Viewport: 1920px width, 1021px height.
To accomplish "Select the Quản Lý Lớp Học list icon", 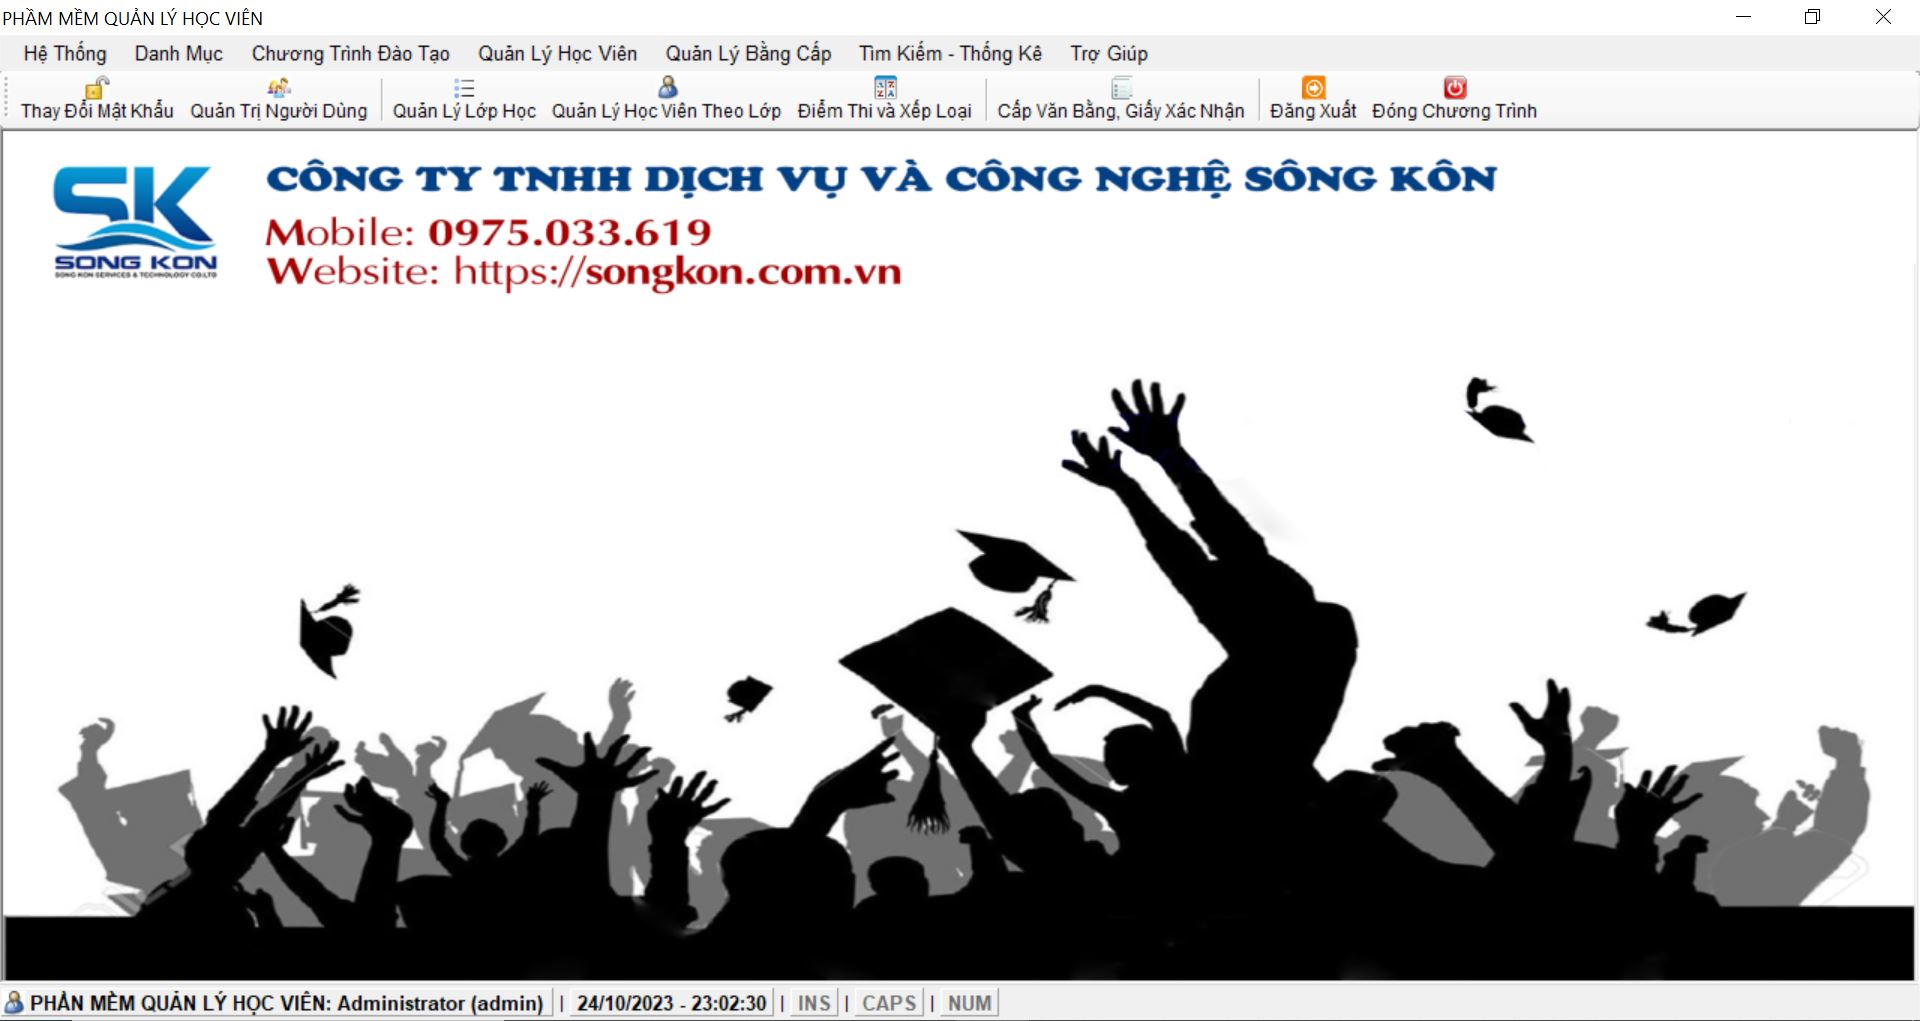I will [x=464, y=88].
